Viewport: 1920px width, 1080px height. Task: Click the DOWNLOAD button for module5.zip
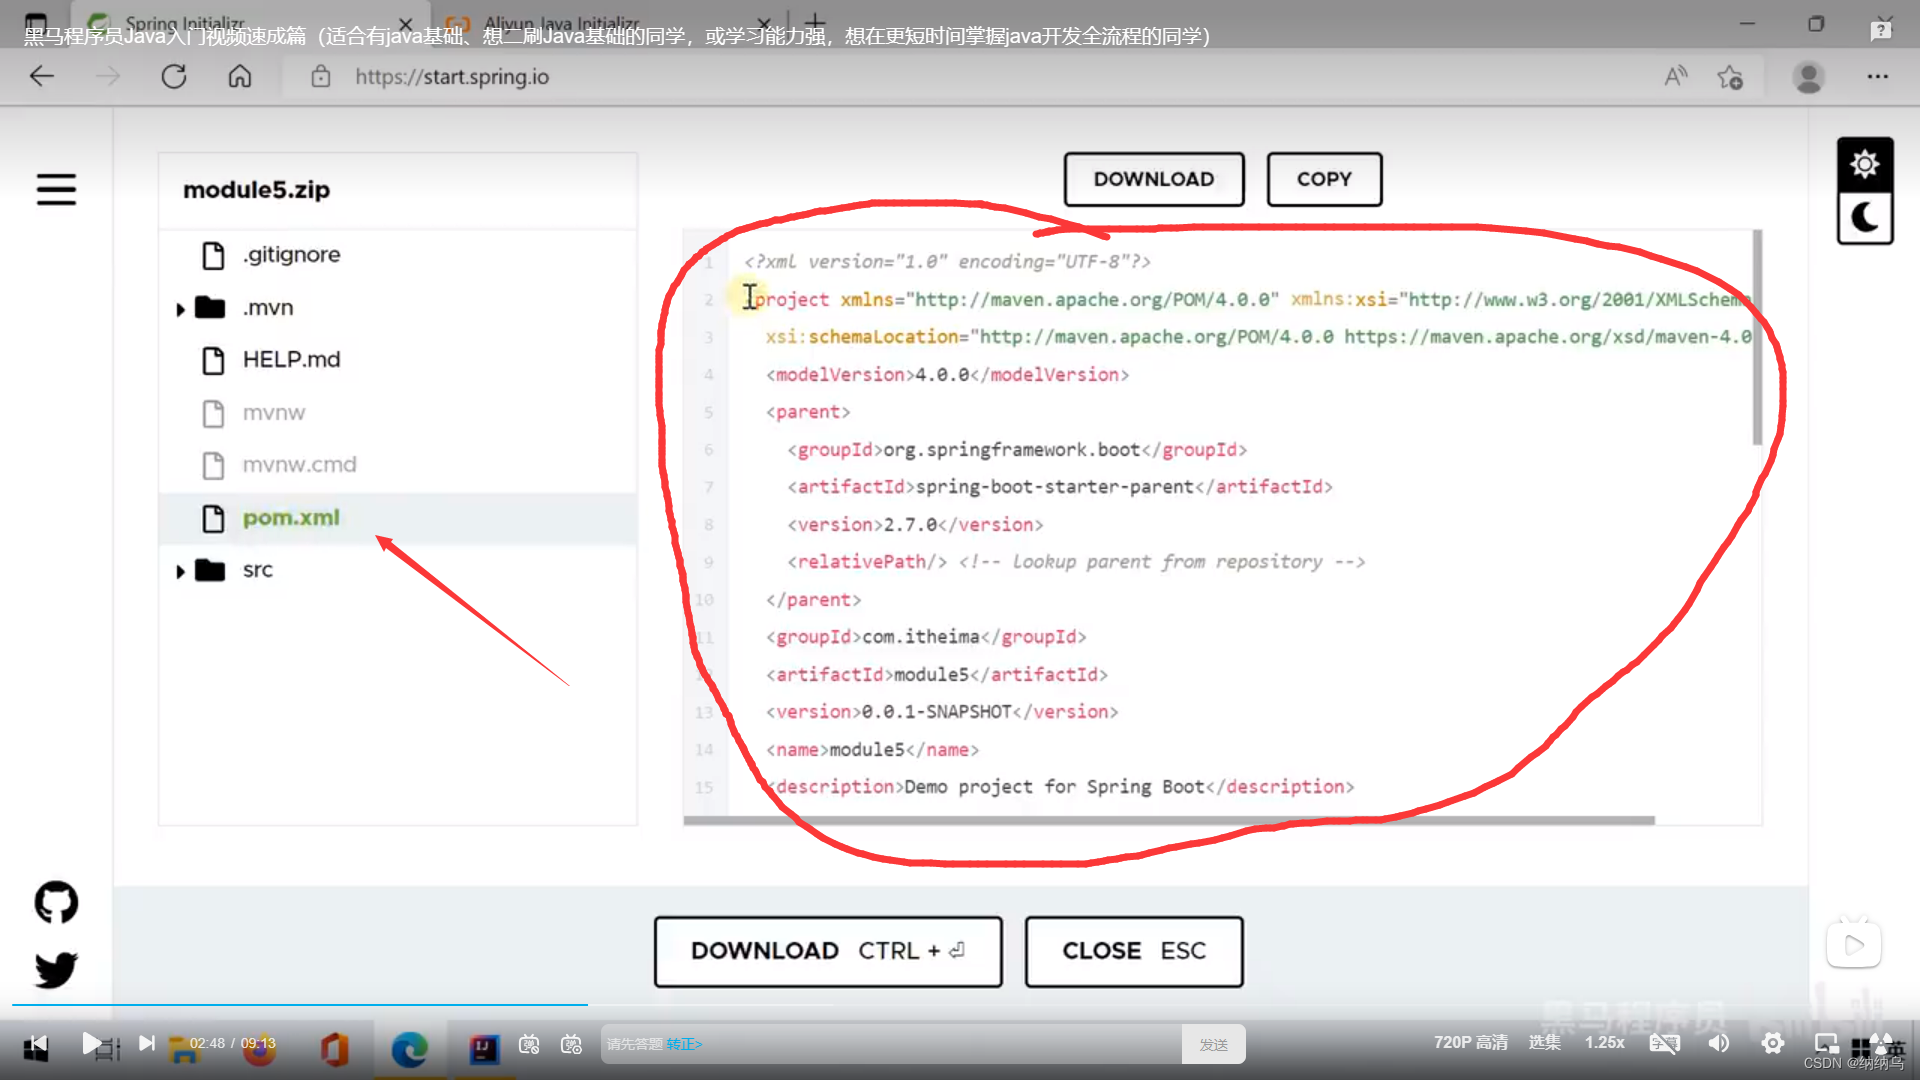[1153, 178]
